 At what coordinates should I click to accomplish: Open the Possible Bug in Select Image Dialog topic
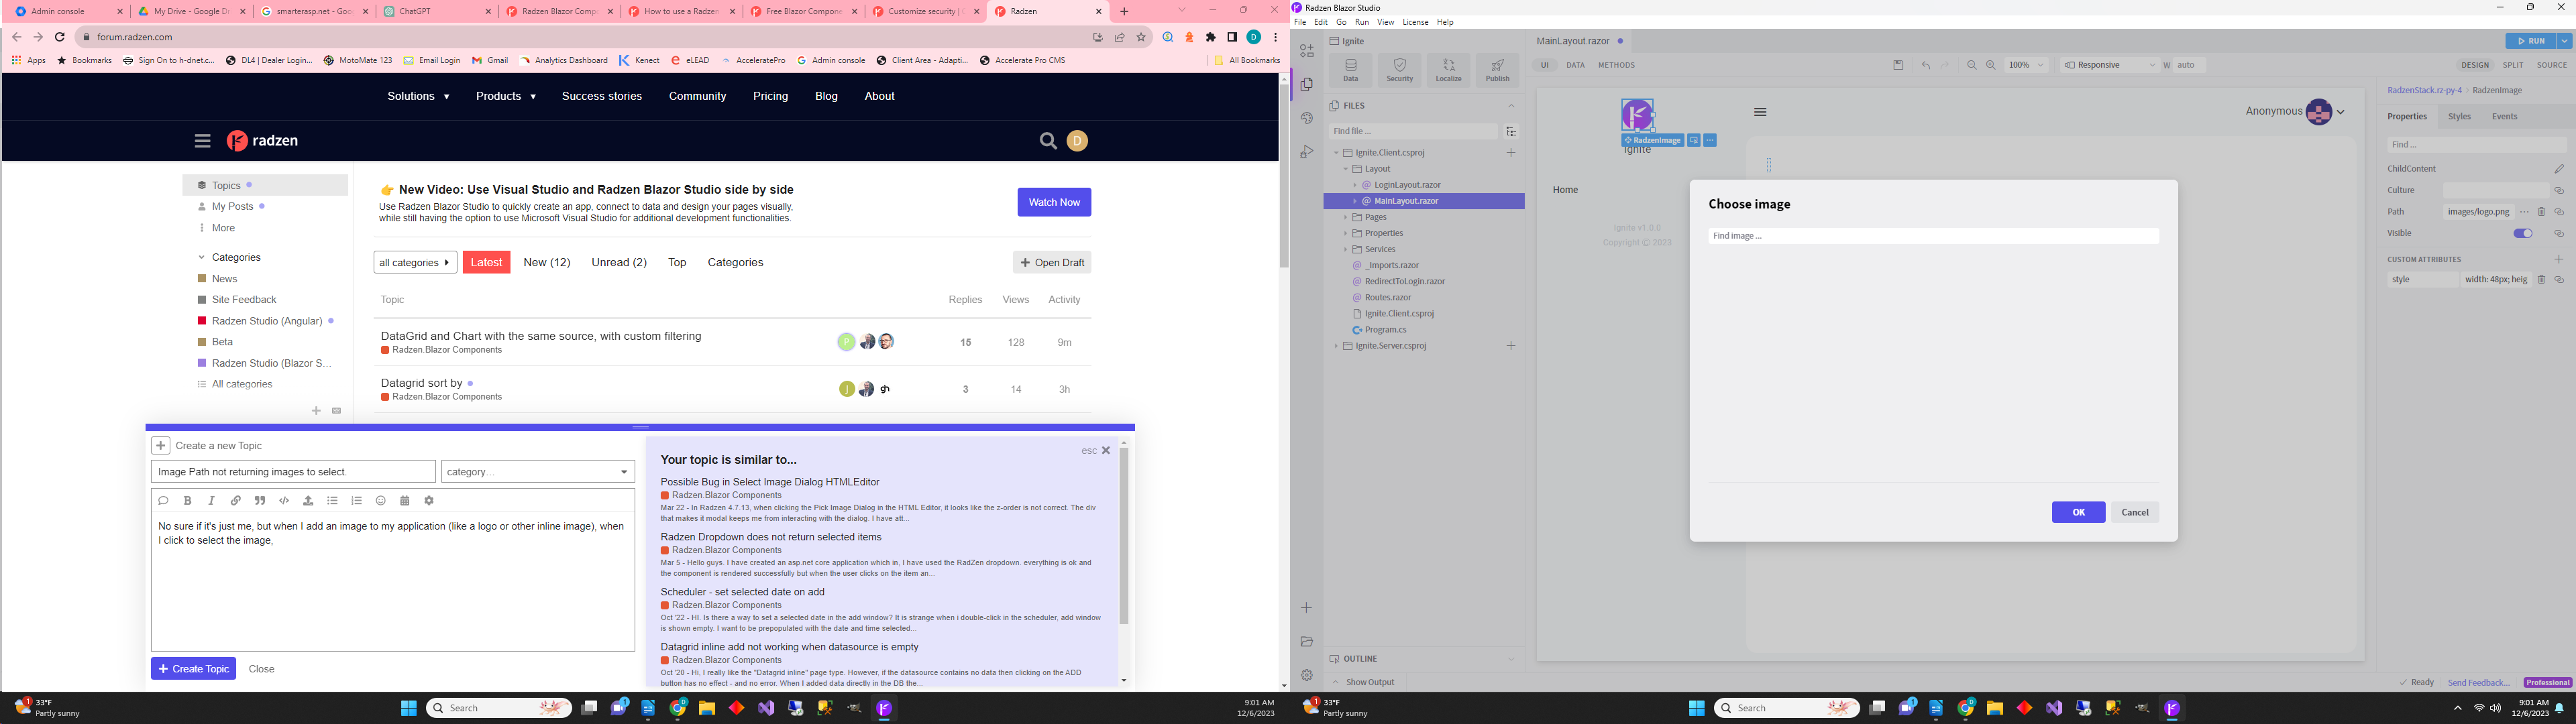click(770, 482)
